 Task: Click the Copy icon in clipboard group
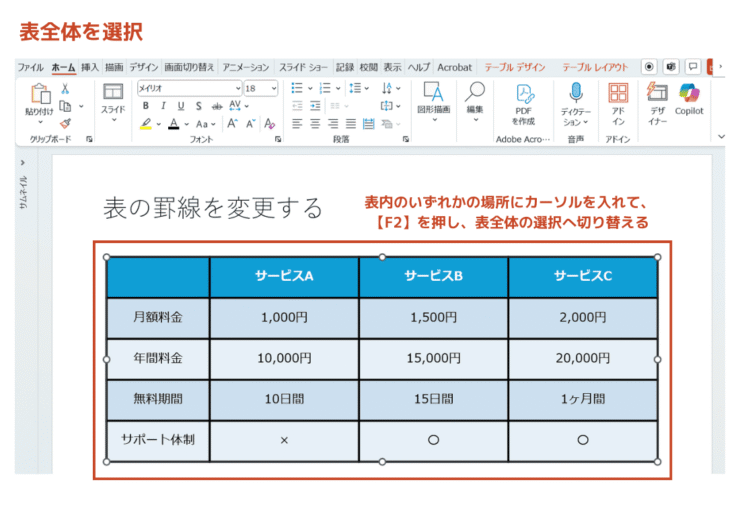pyautogui.click(x=65, y=106)
